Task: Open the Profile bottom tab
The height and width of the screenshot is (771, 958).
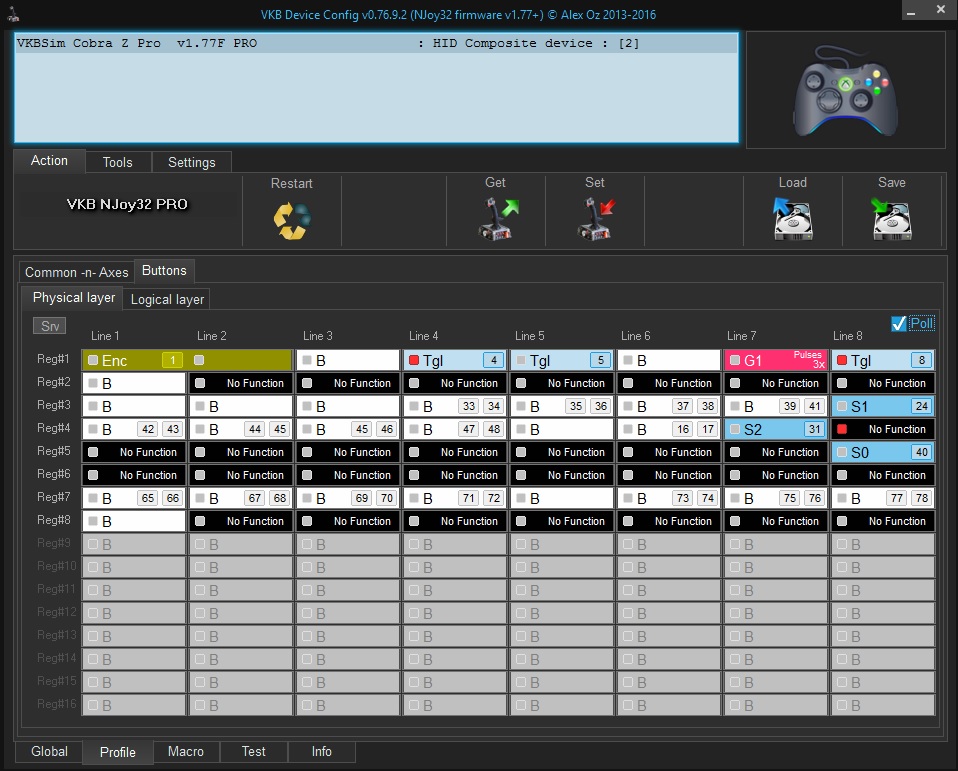Action: pyautogui.click(x=118, y=752)
